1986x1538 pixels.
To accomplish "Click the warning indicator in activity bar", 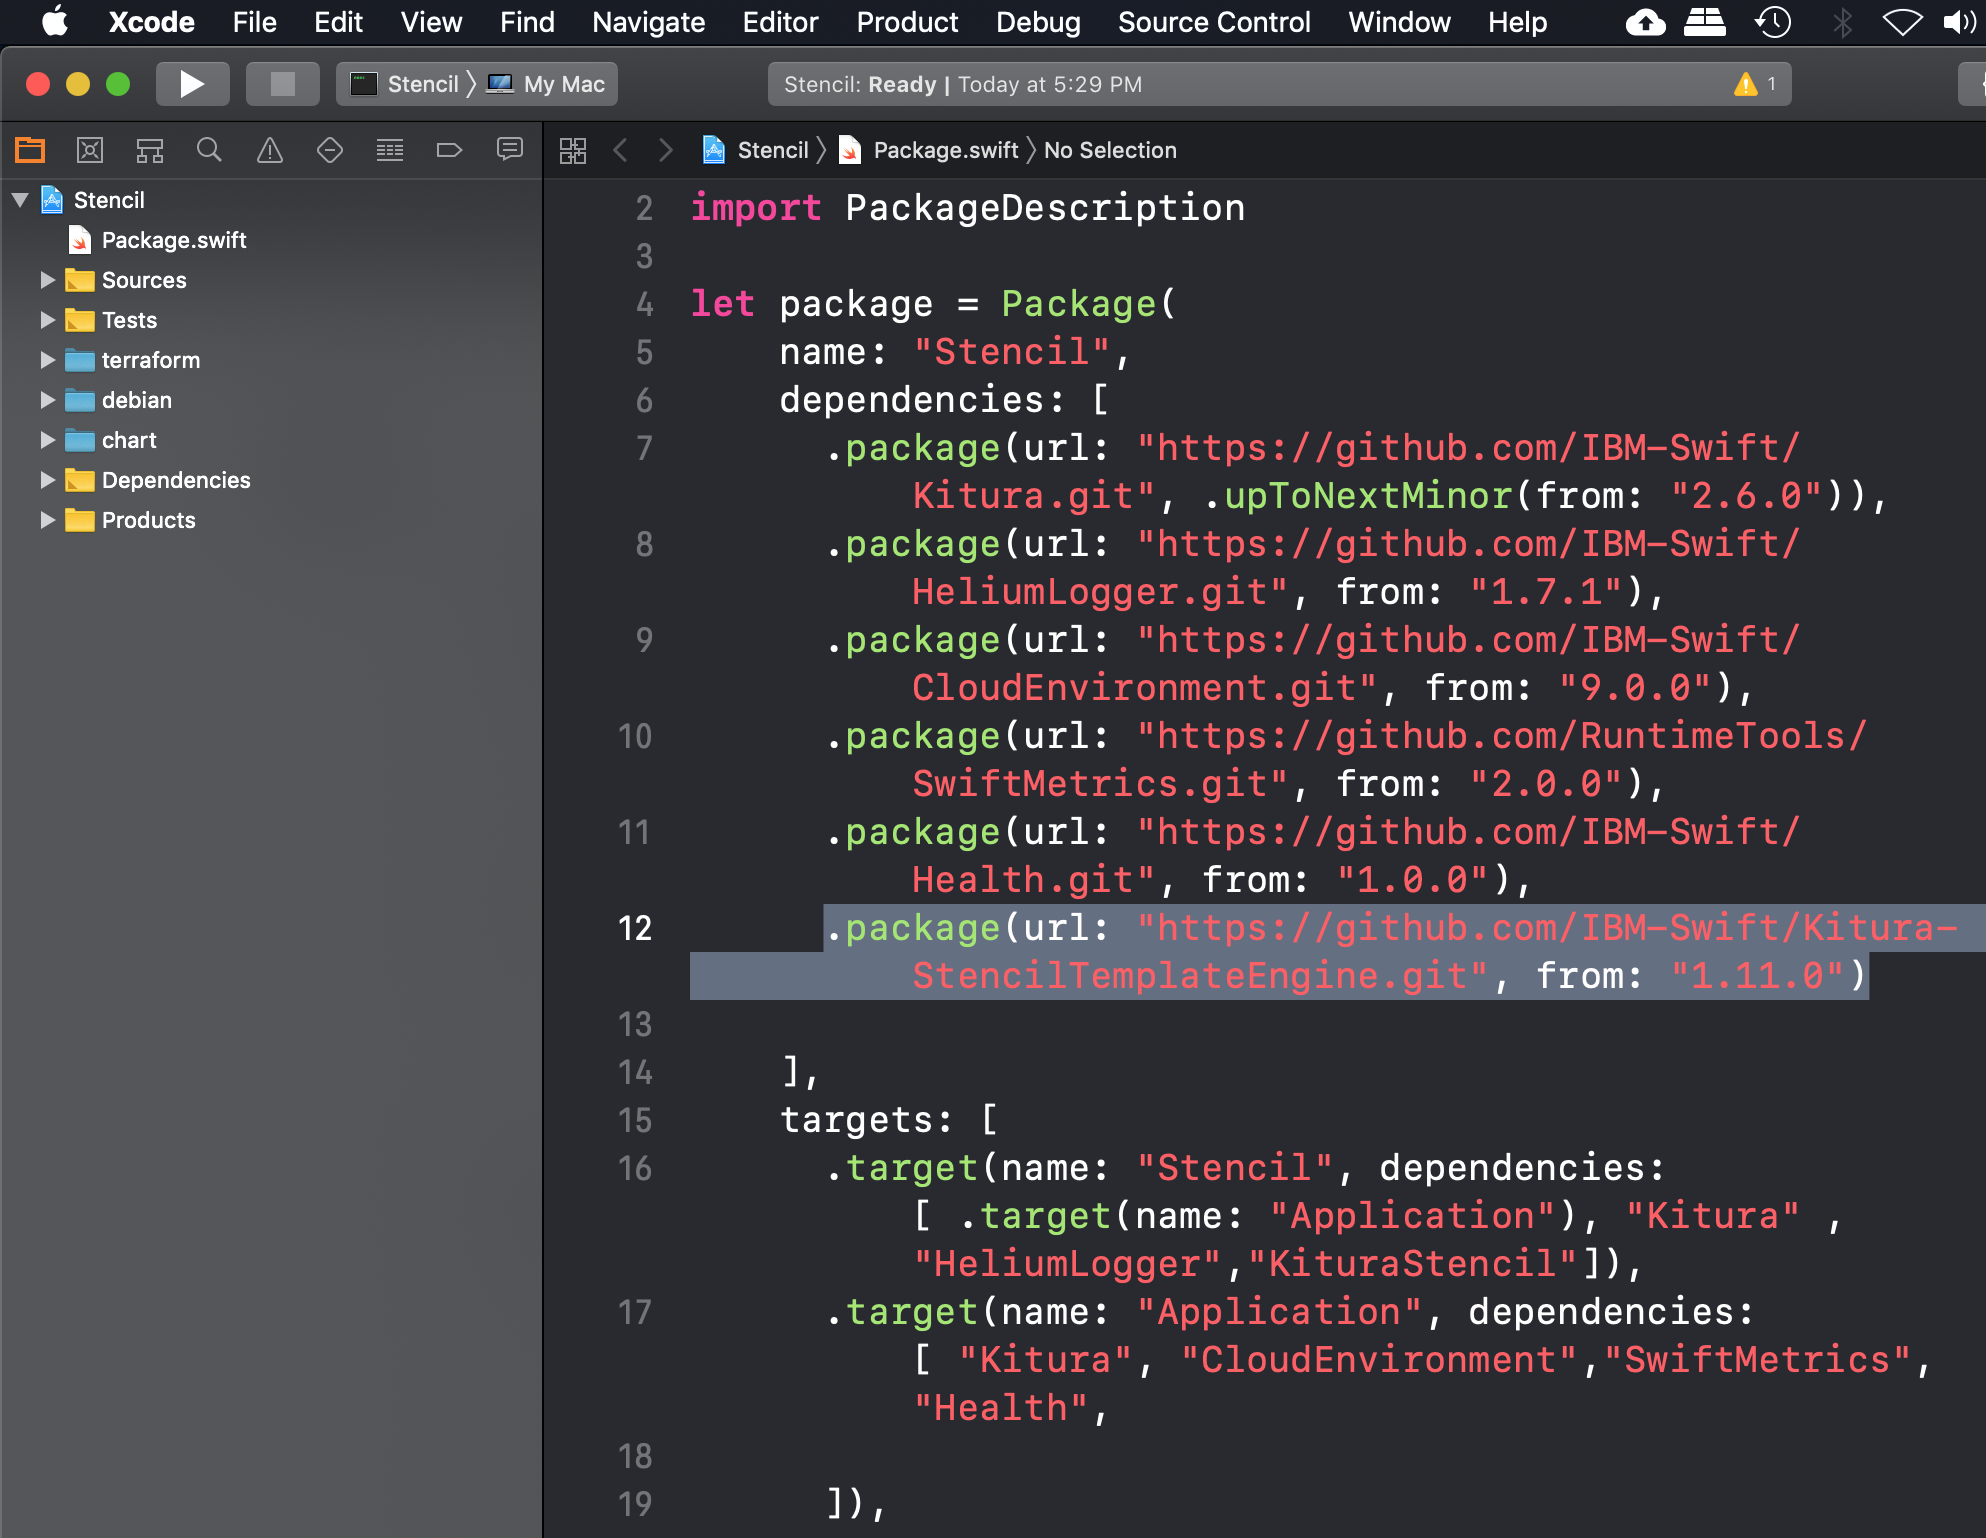I will pos(1755,84).
